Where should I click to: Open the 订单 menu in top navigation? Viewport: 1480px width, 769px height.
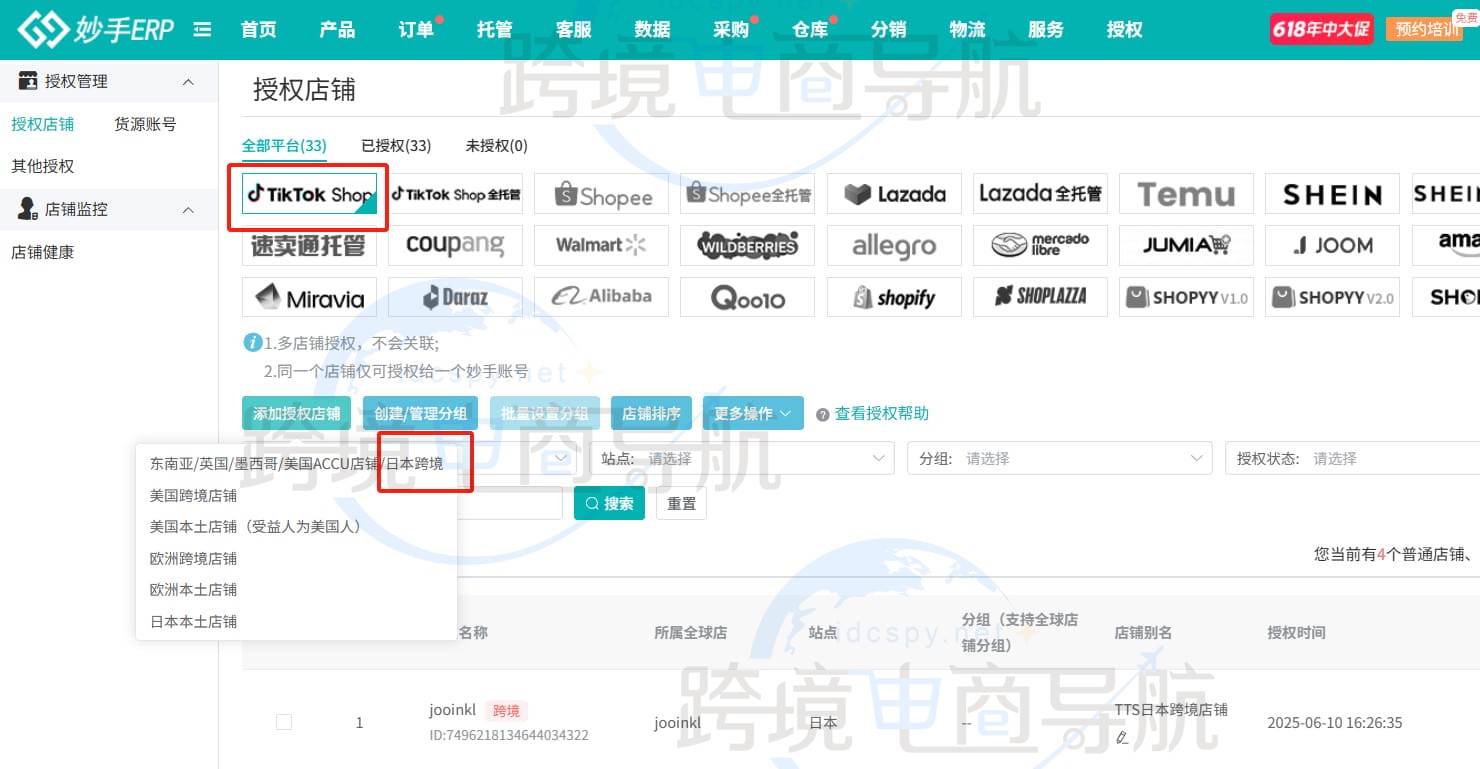pos(415,29)
